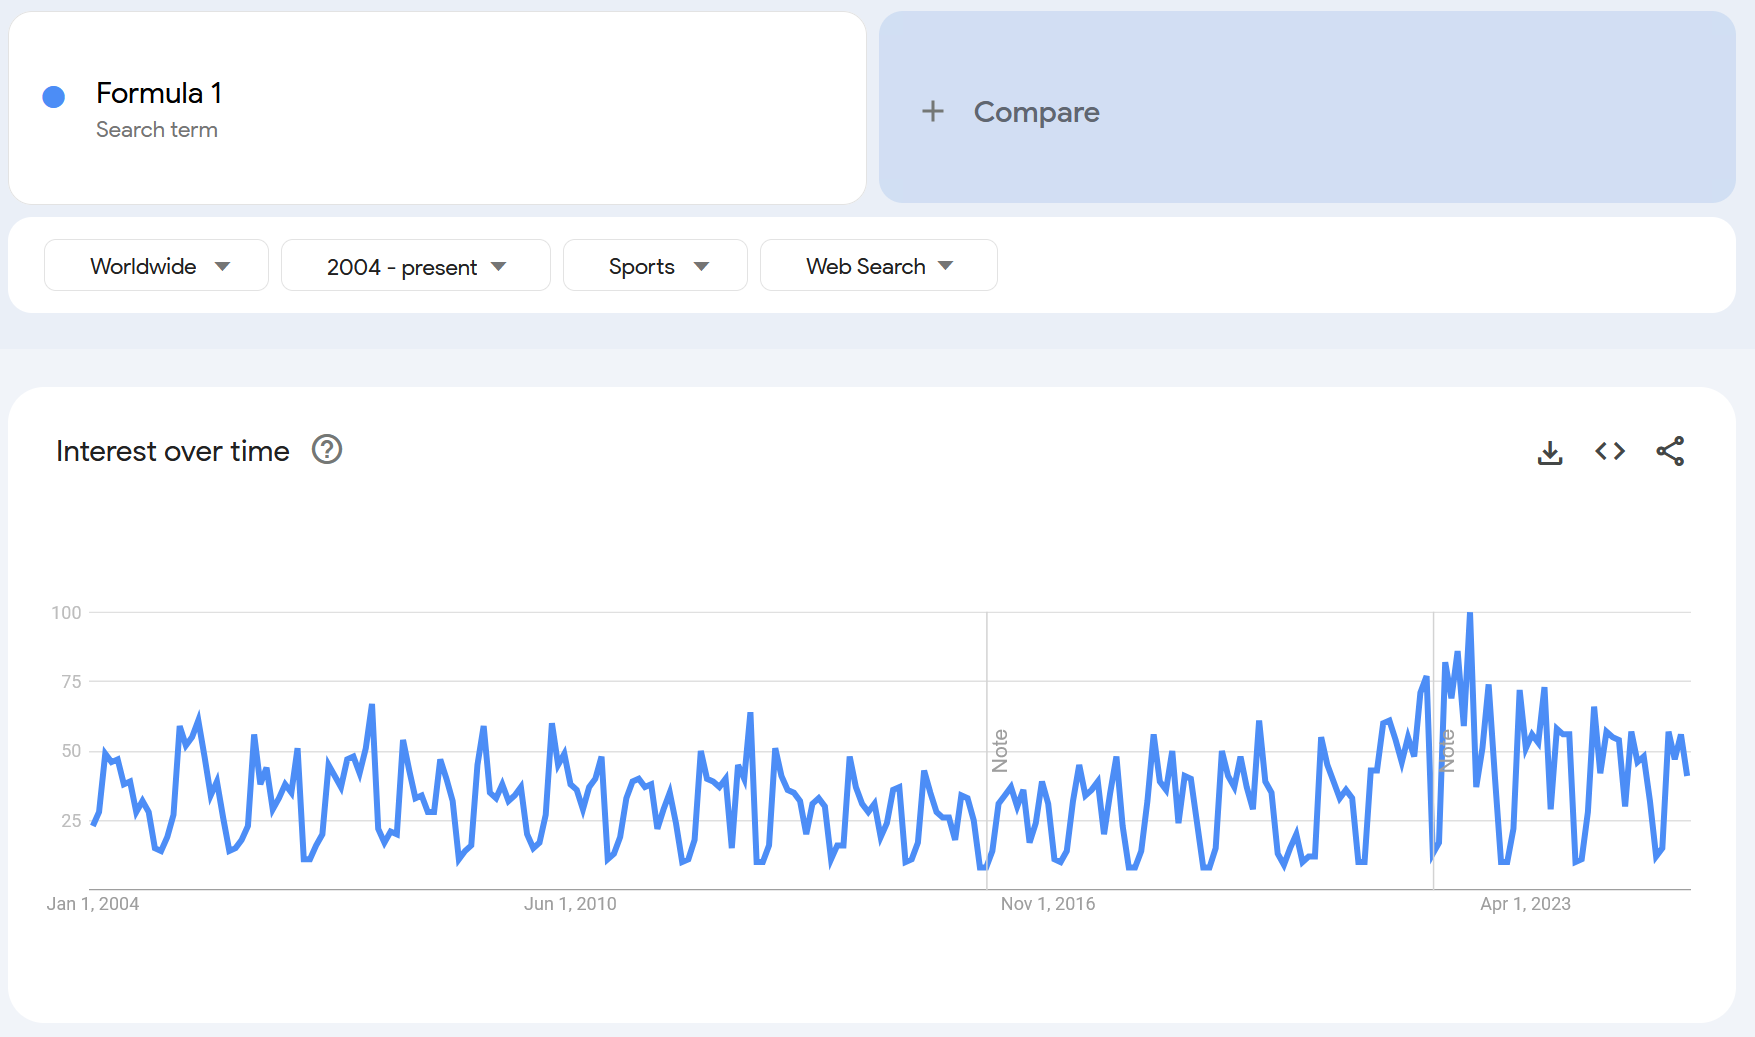Viewport: 1755px width, 1037px height.
Task: Click the Search term label under Formula 1
Action: (x=157, y=130)
